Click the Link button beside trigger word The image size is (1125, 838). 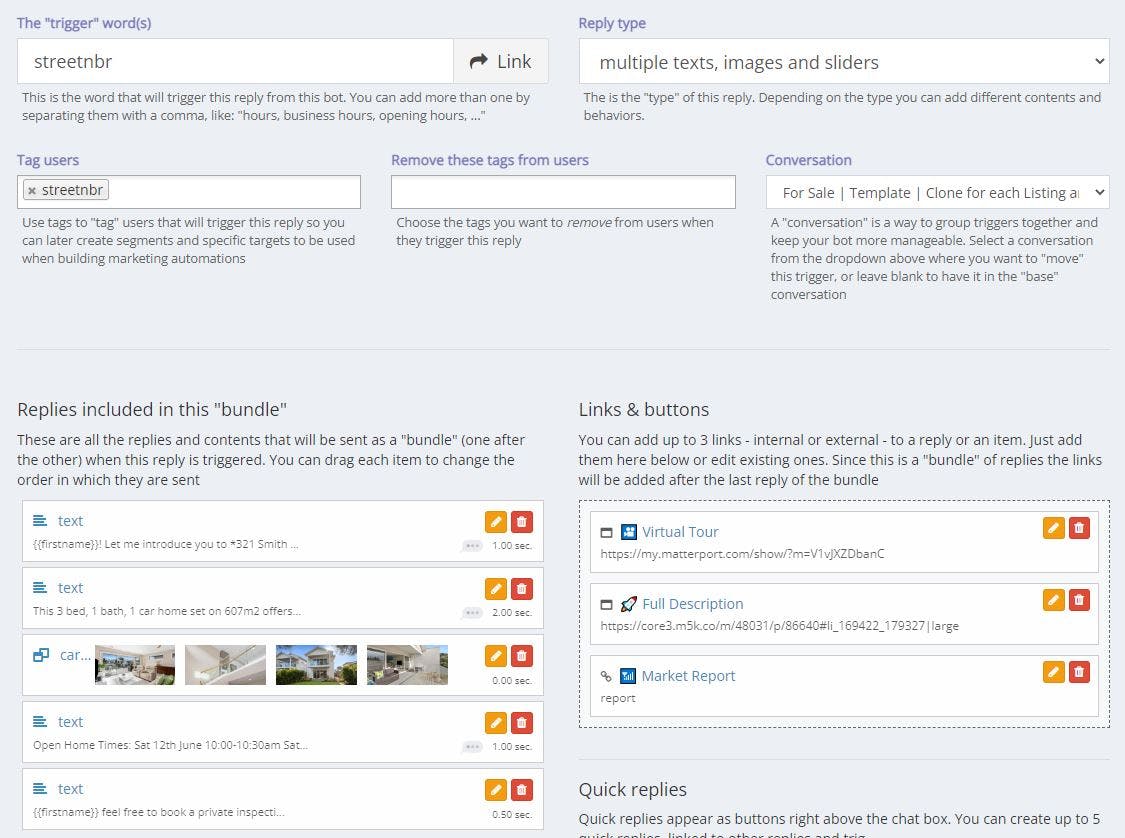pos(500,61)
